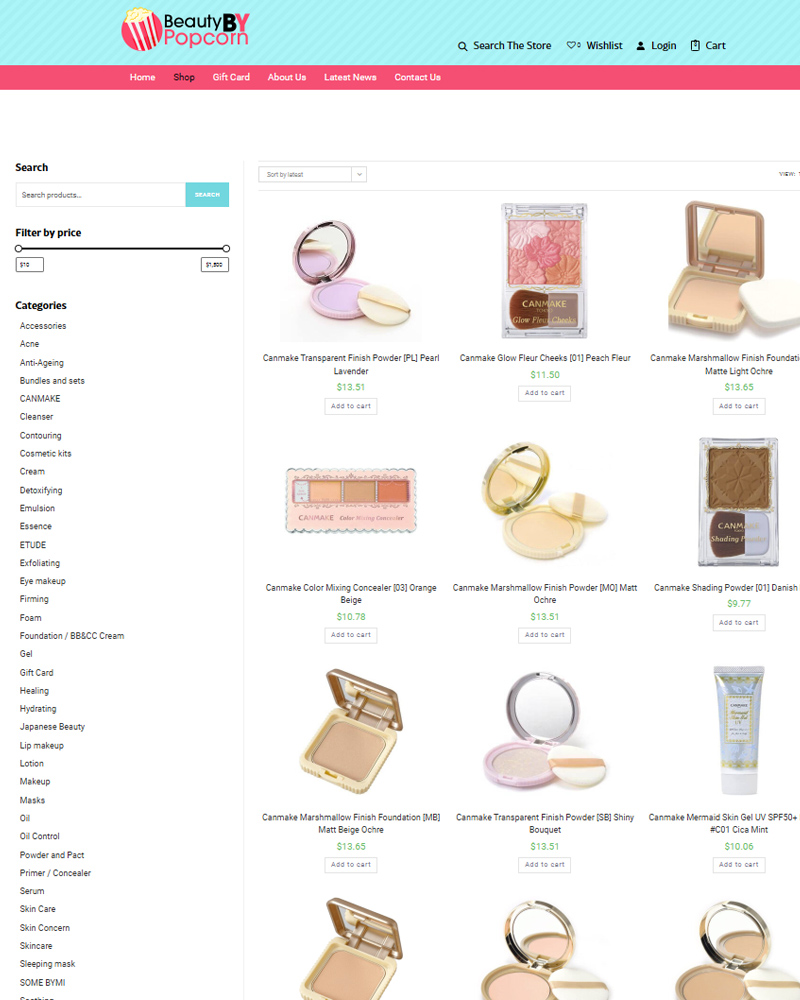
Task: Click the blue SEARCH button
Action: tap(207, 195)
